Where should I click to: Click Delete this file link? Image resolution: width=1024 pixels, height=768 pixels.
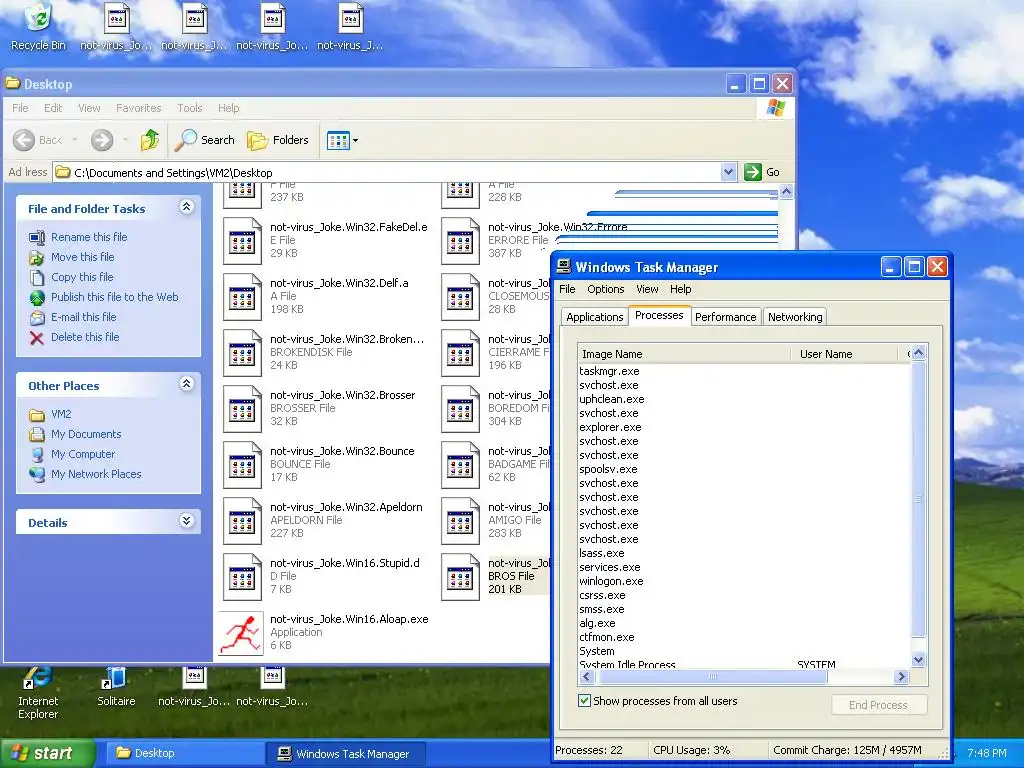[x=85, y=337]
